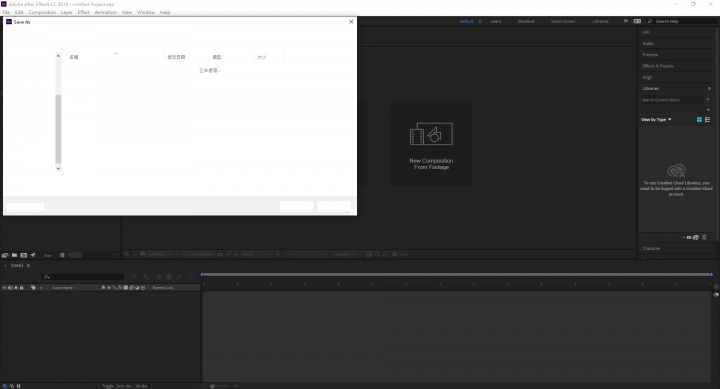This screenshot has height=389, width=720.
Task: Click lock column icon in timeline
Action: [21, 288]
